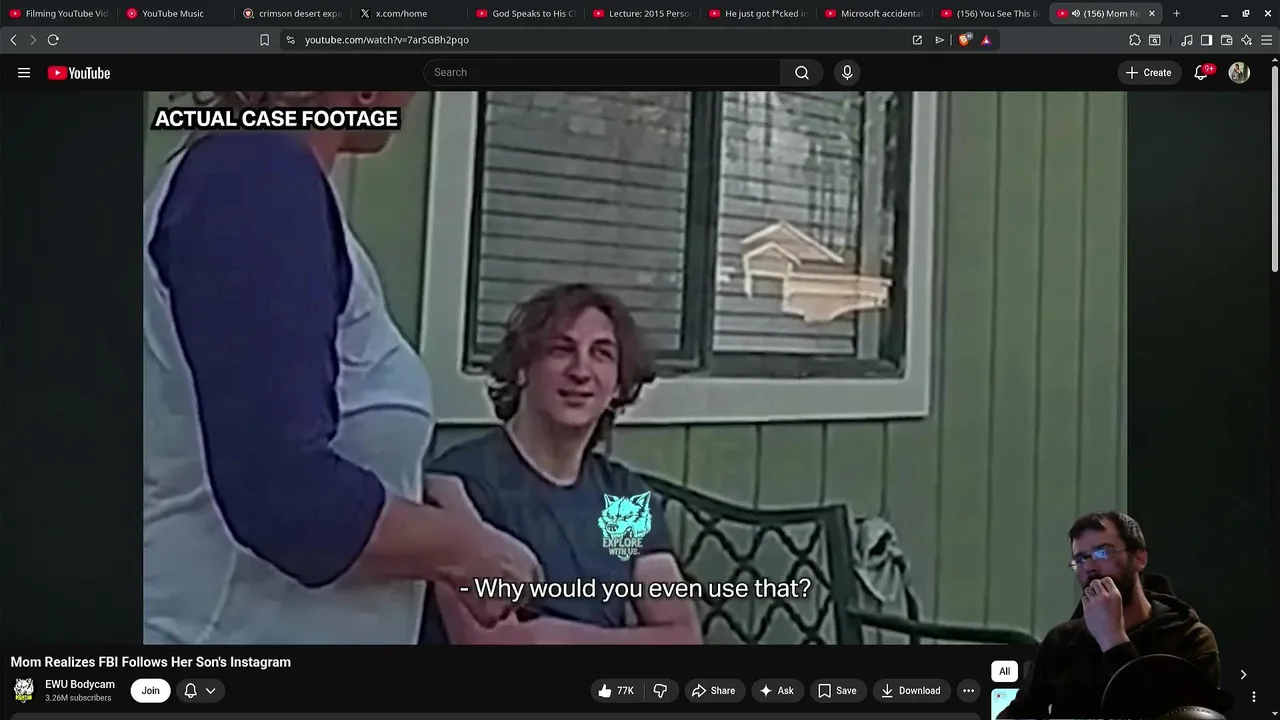The width and height of the screenshot is (1280, 720).
Task: Like the video with thumbs up
Action: (x=616, y=690)
